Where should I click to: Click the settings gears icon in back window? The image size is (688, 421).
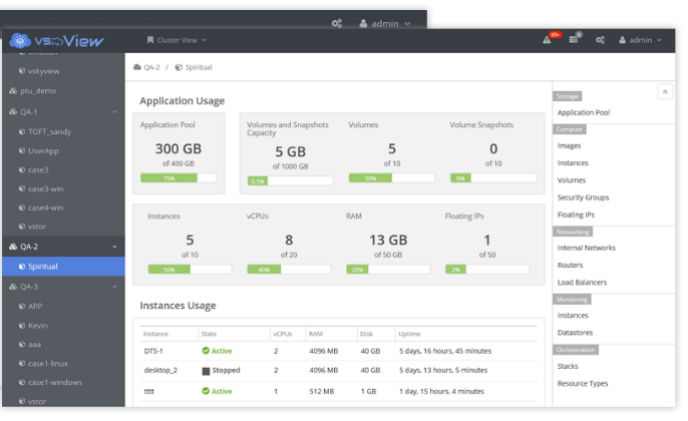pyautogui.click(x=337, y=23)
